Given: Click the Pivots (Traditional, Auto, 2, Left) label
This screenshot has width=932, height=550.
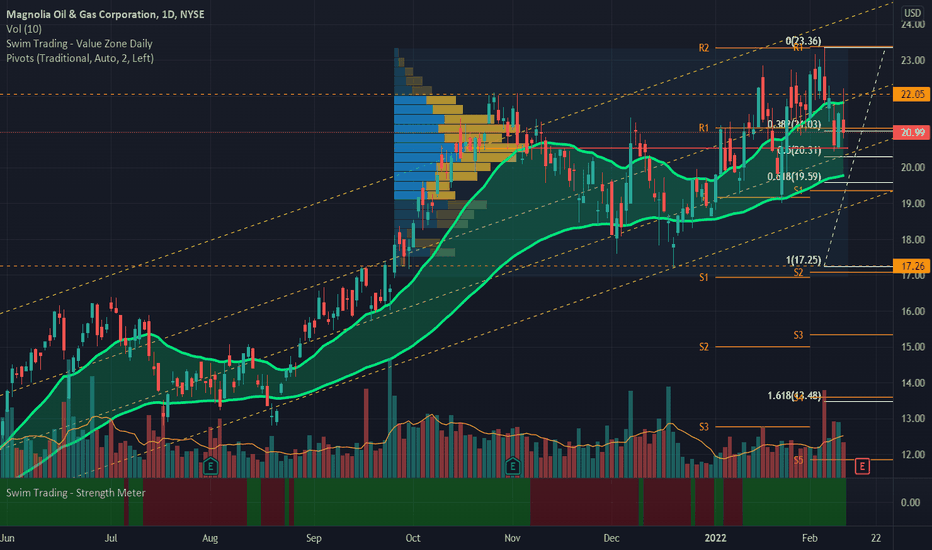Looking at the screenshot, I should point(80,58).
